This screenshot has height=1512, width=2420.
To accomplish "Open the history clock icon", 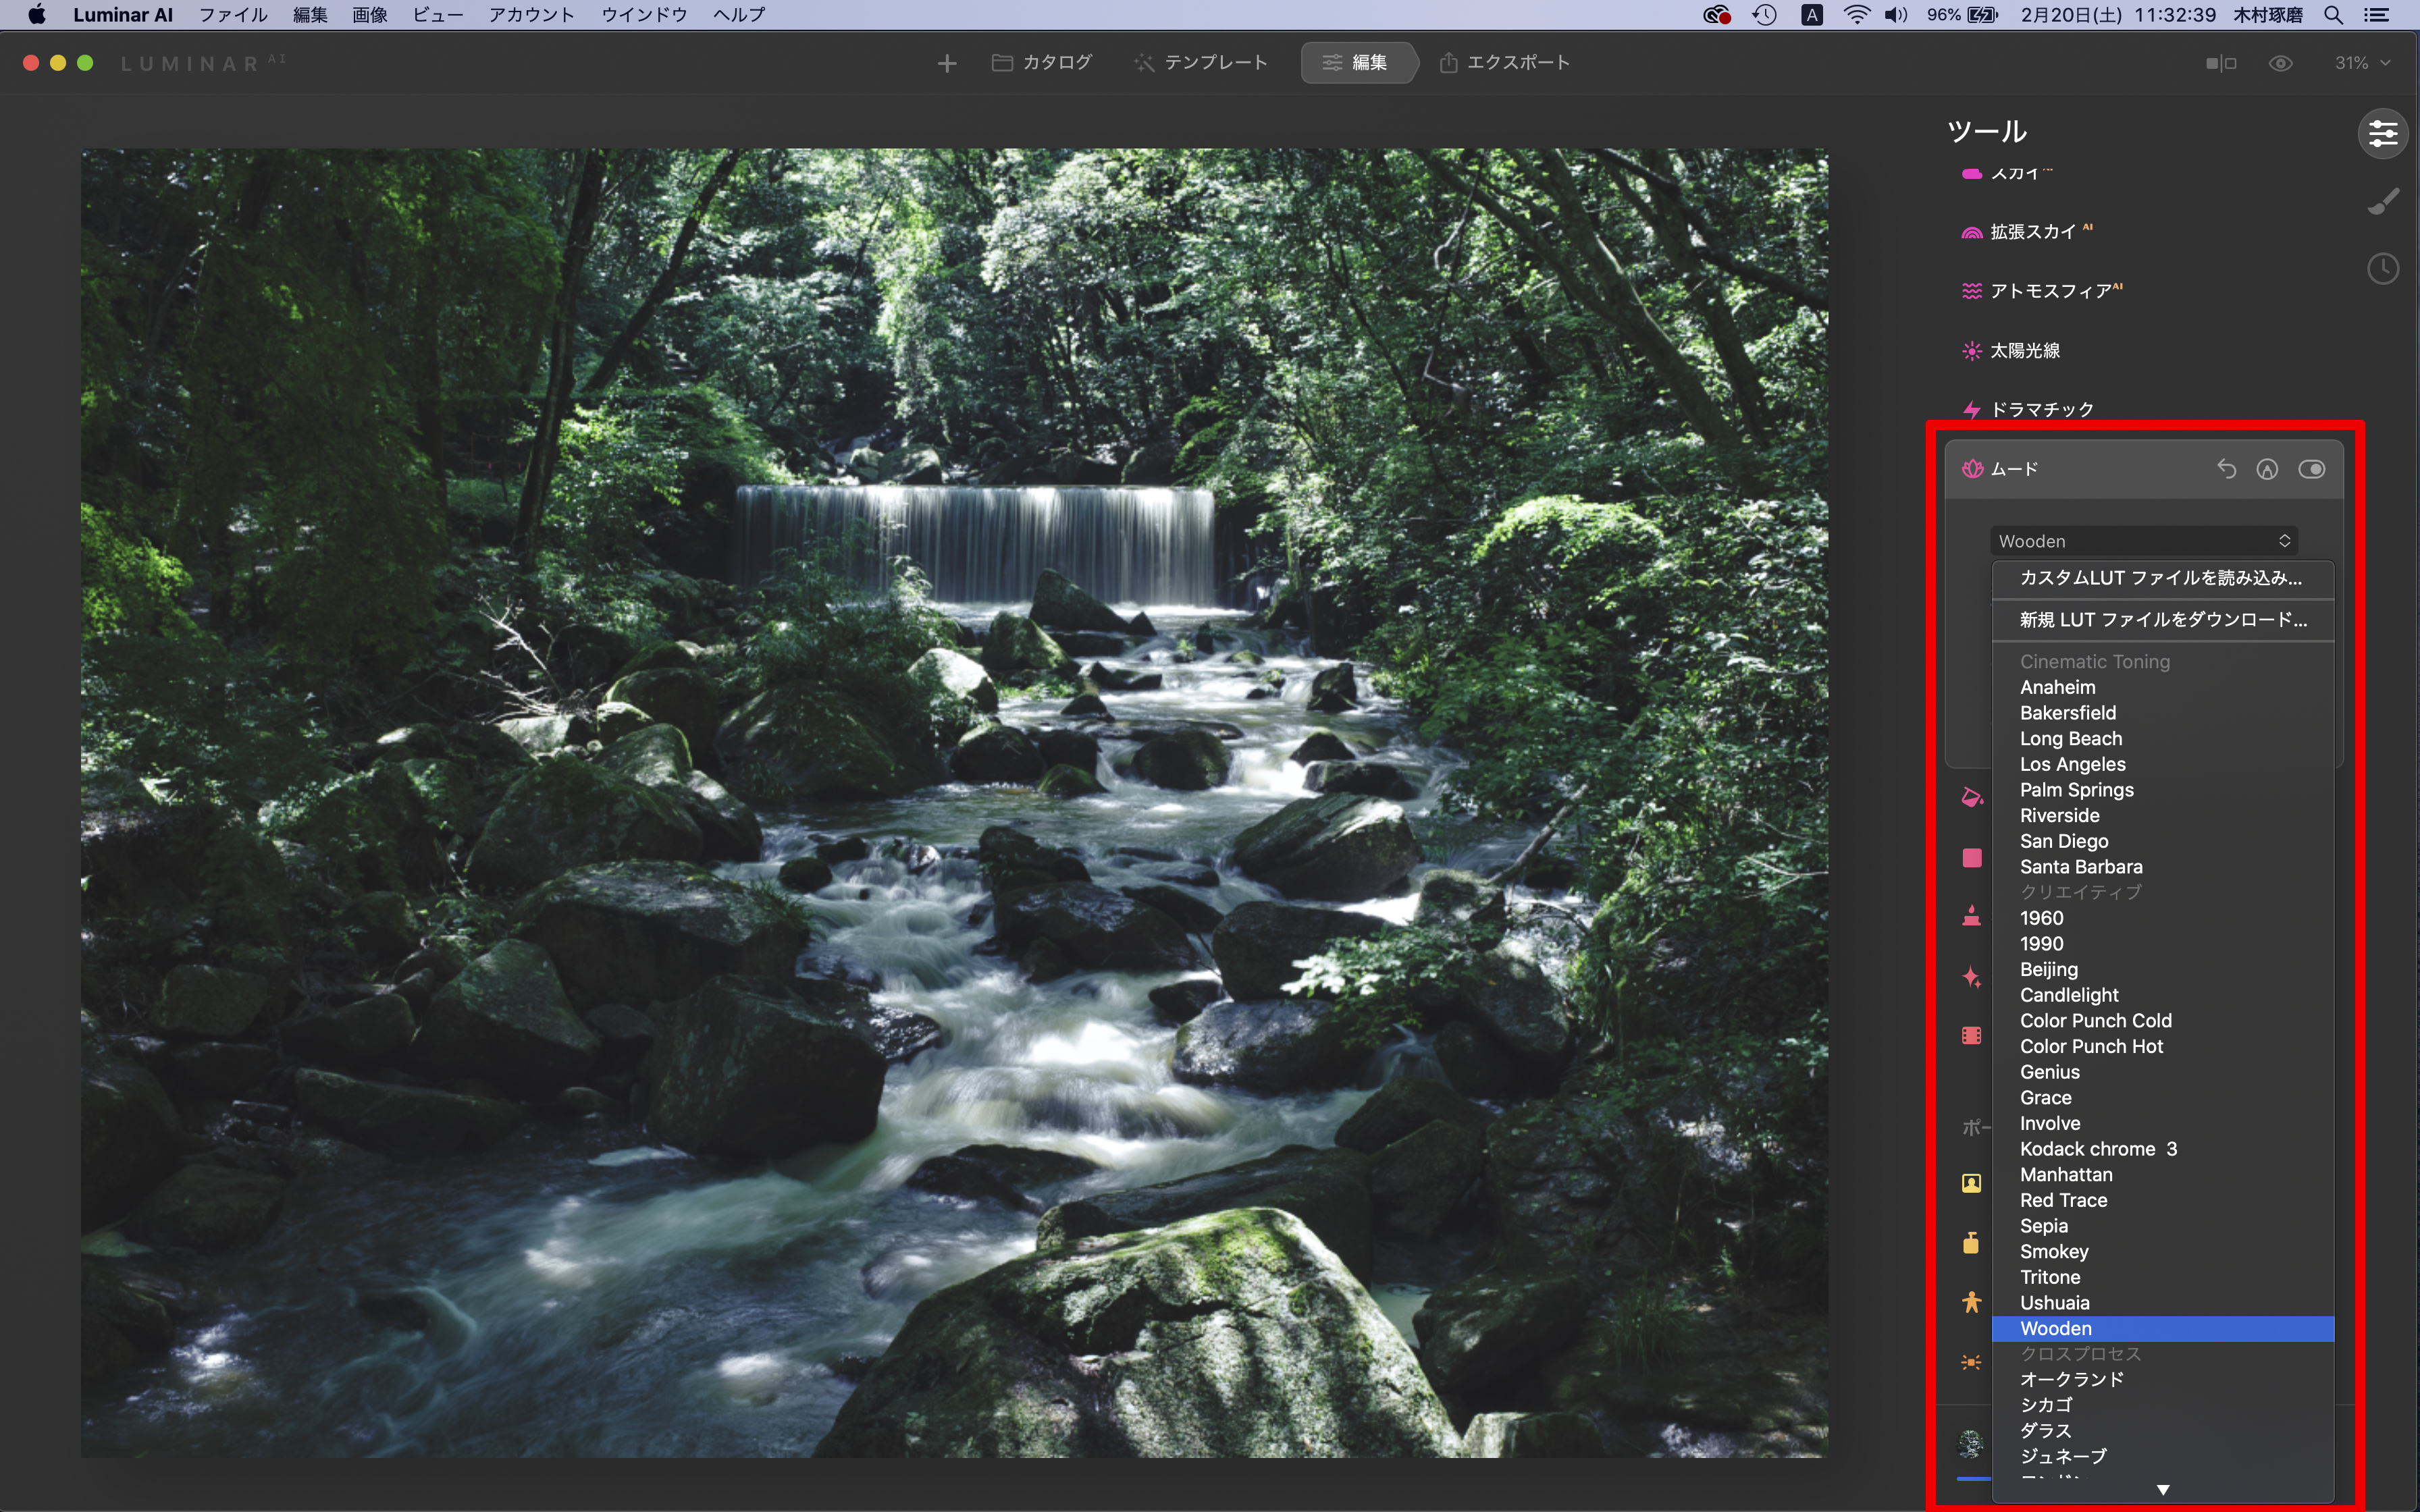I will [2383, 268].
